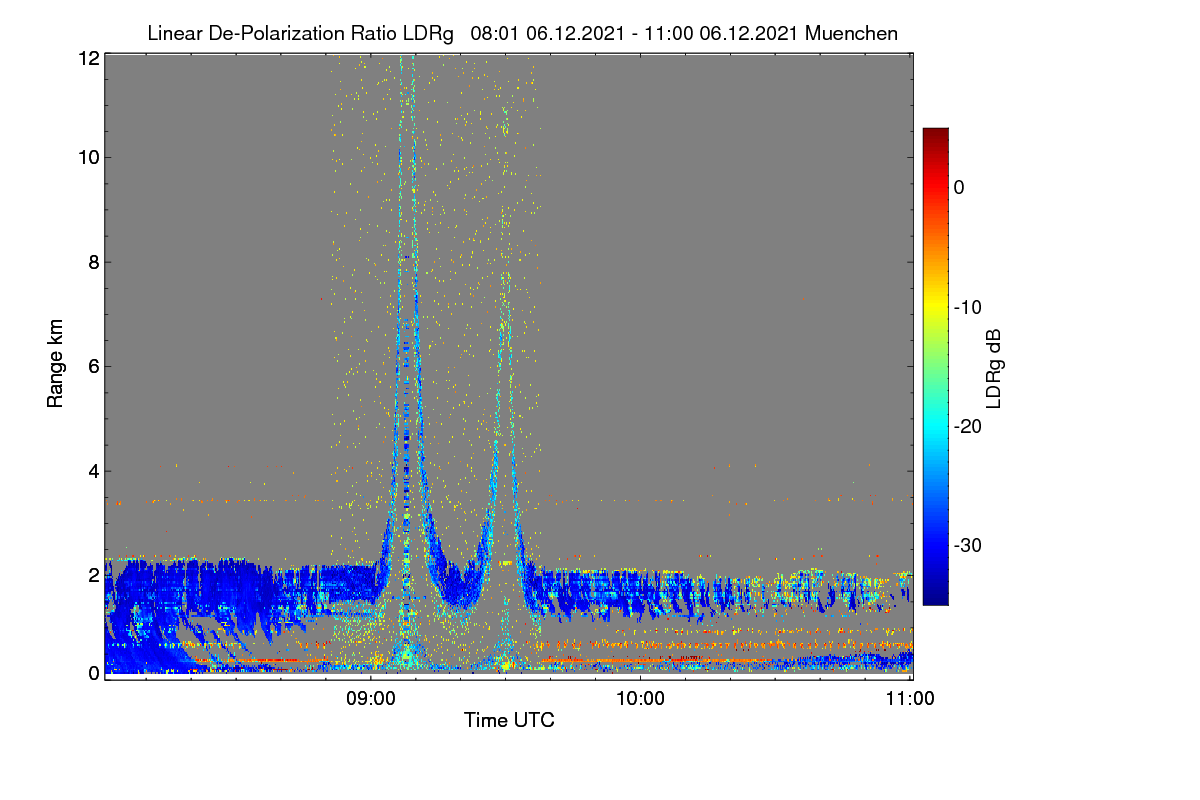
Task: Click the colorbar 0 dB label
Action: pyautogui.click(x=959, y=187)
